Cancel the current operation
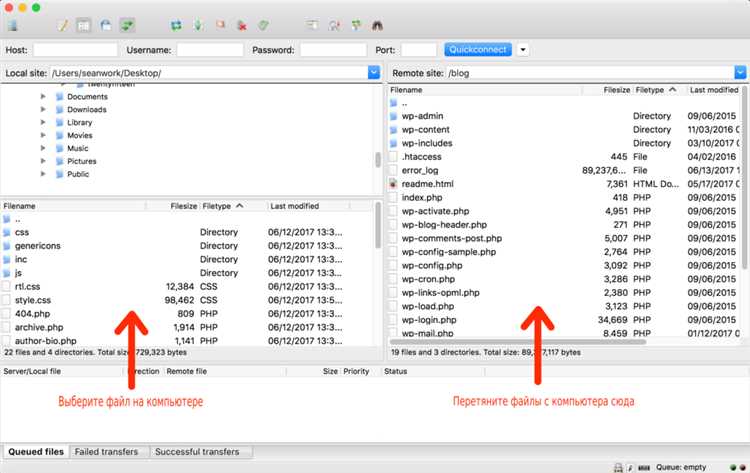 [221, 25]
